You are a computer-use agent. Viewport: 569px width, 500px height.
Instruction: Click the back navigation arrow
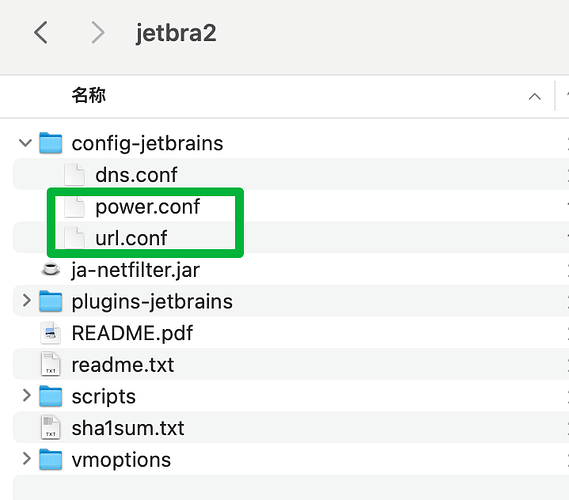(41, 32)
